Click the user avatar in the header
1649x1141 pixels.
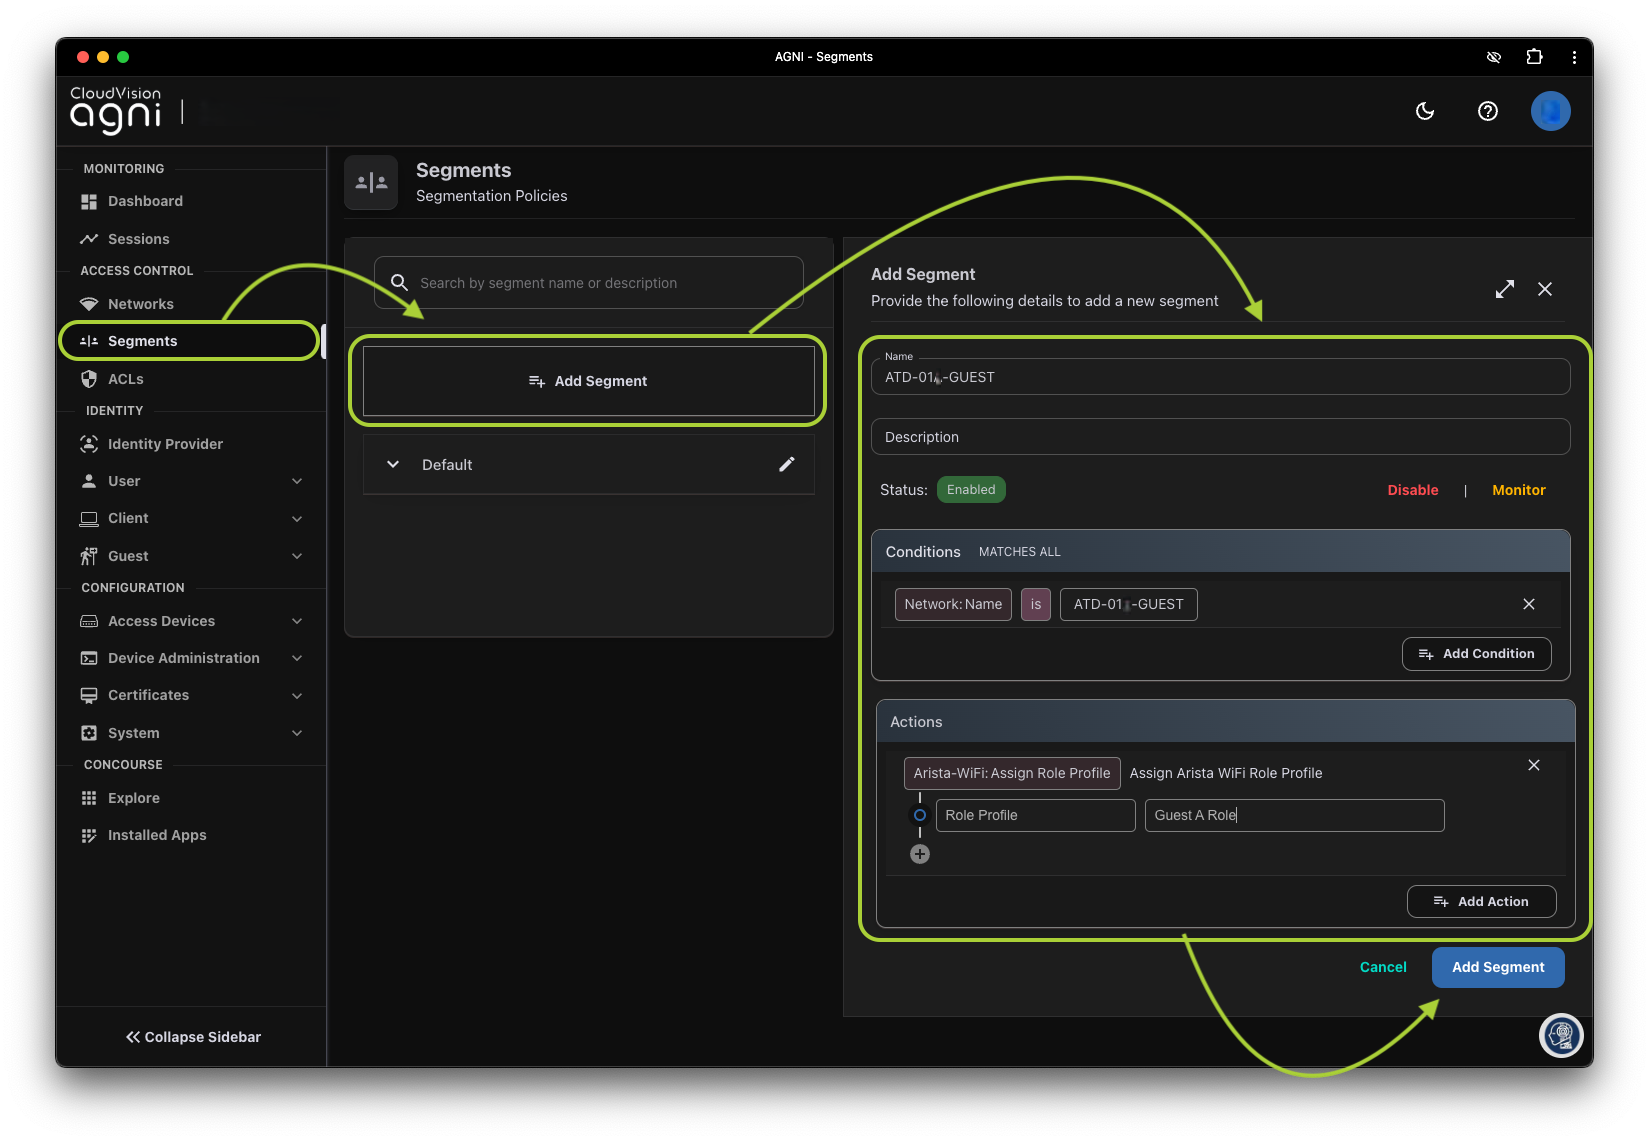[x=1550, y=111]
